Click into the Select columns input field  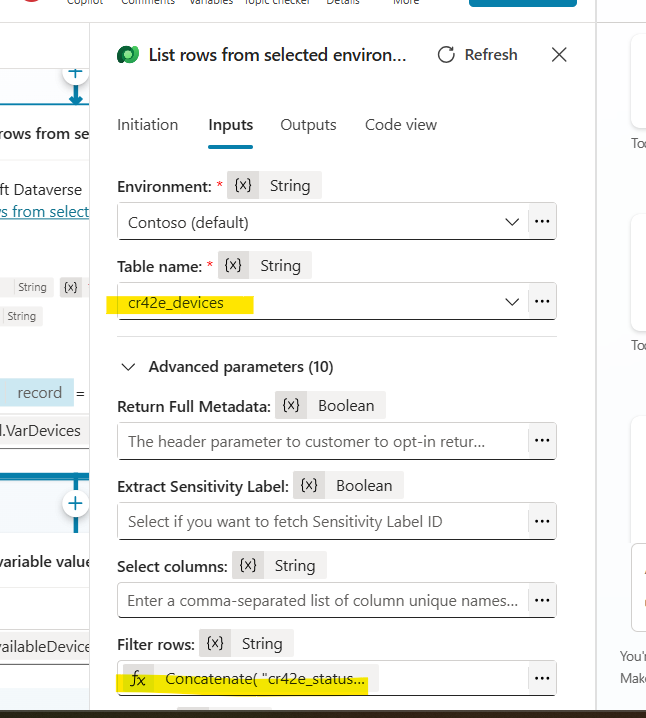pyautogui.click(x=323, y=600)
